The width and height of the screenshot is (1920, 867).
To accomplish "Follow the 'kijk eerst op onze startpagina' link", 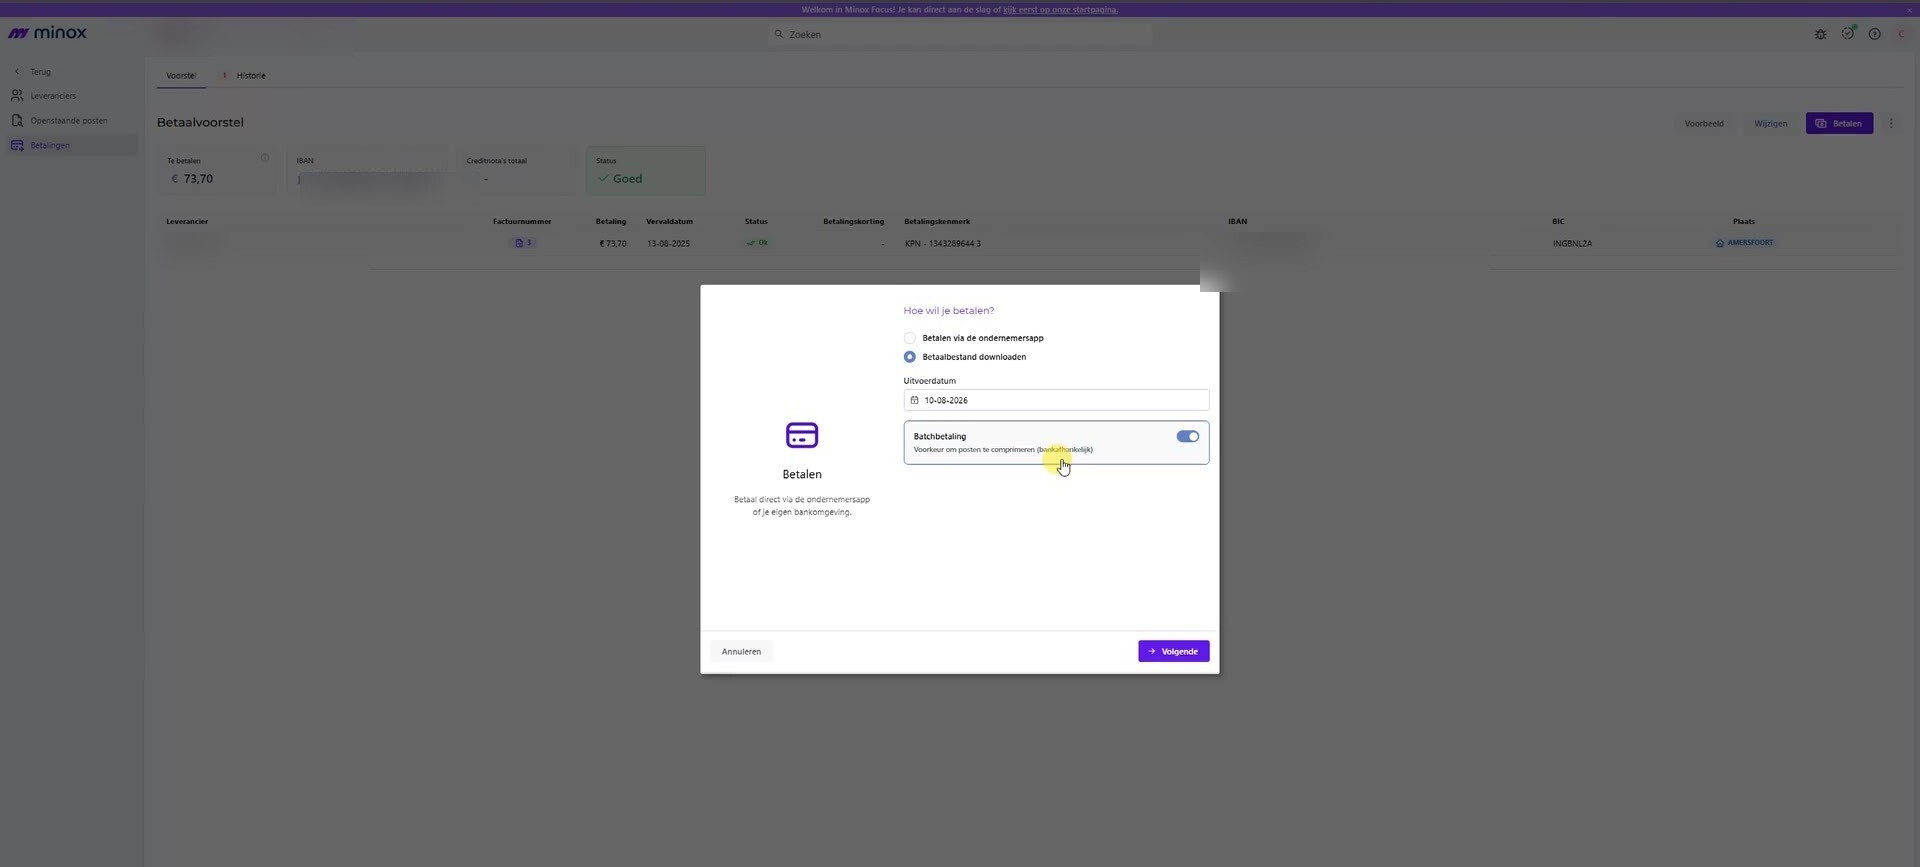I will coord(1060,10).
